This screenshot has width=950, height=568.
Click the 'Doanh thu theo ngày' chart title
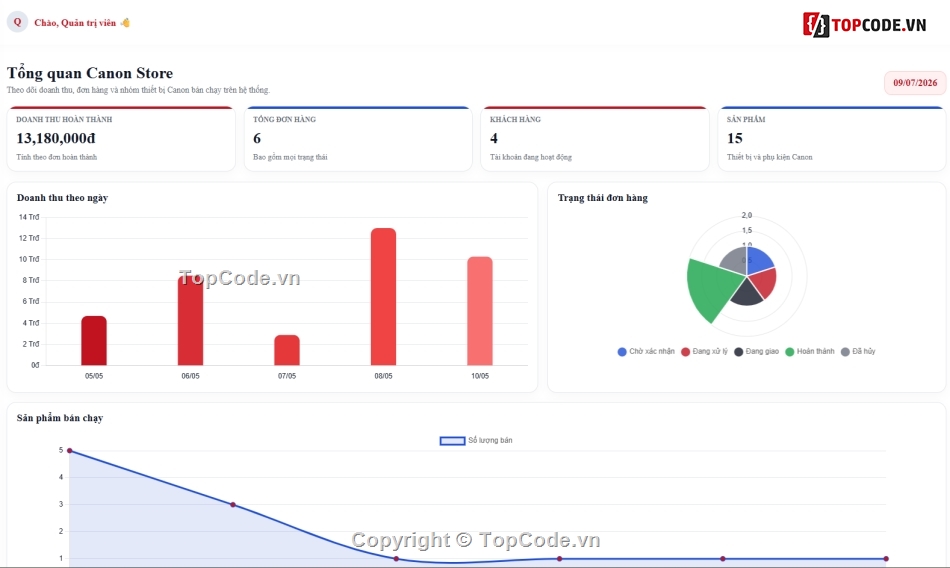(62, 198)
